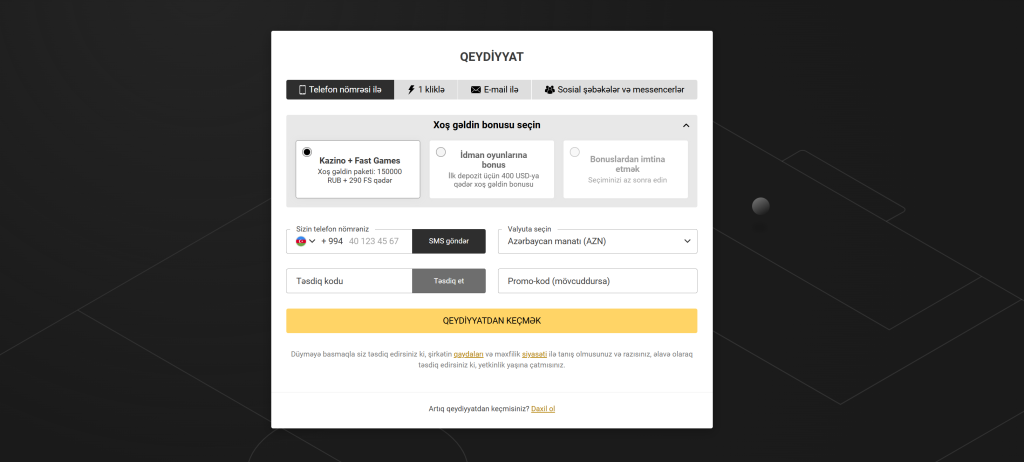This screenshot has height=462, width=1024.
Task: Select İdman oyunlarına bonus option
Action: coord(492,169)
